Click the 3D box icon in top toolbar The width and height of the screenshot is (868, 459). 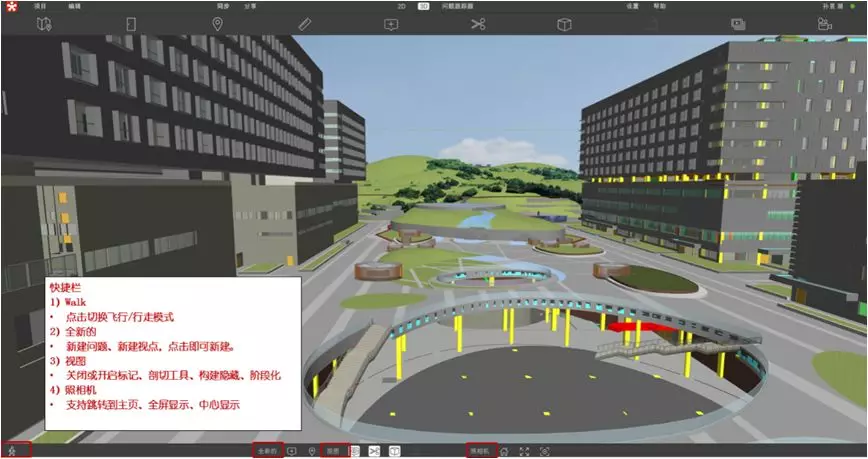(564, 24)
